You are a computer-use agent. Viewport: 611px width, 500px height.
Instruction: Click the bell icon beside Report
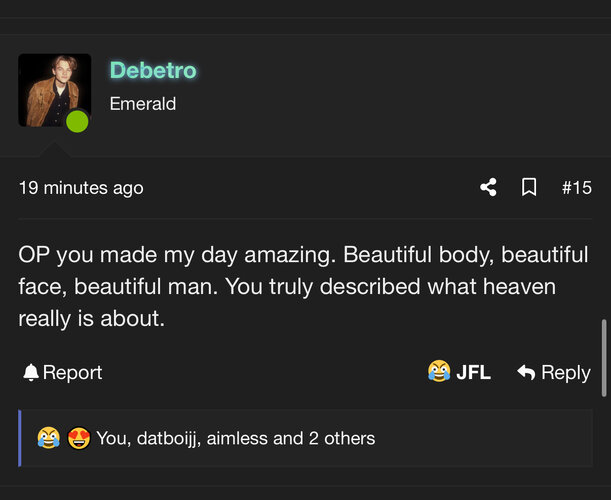coord(31,373)
